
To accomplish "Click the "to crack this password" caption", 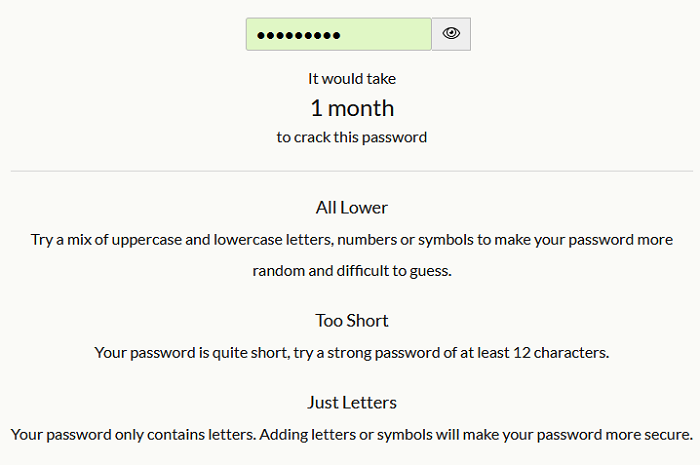I will pyautogui.click(x=352, y=137).
